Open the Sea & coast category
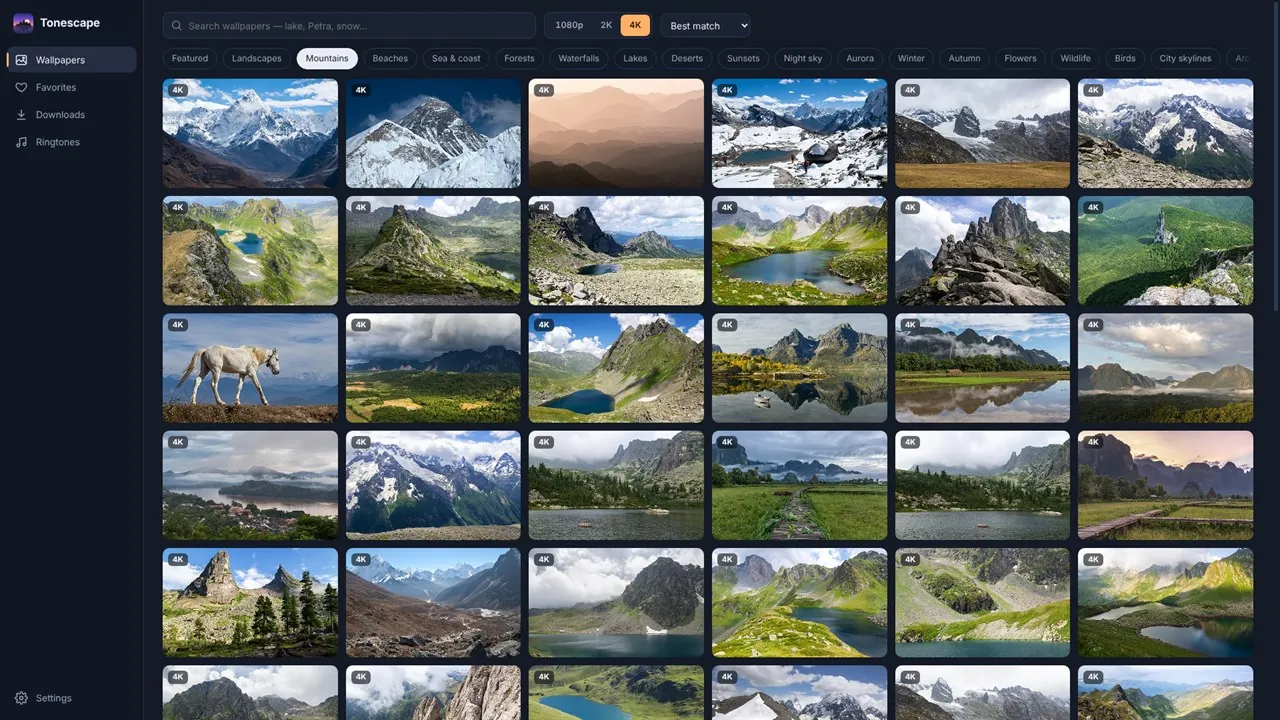The height and width of the screenshot is (720, 1280). coord(456,58)
